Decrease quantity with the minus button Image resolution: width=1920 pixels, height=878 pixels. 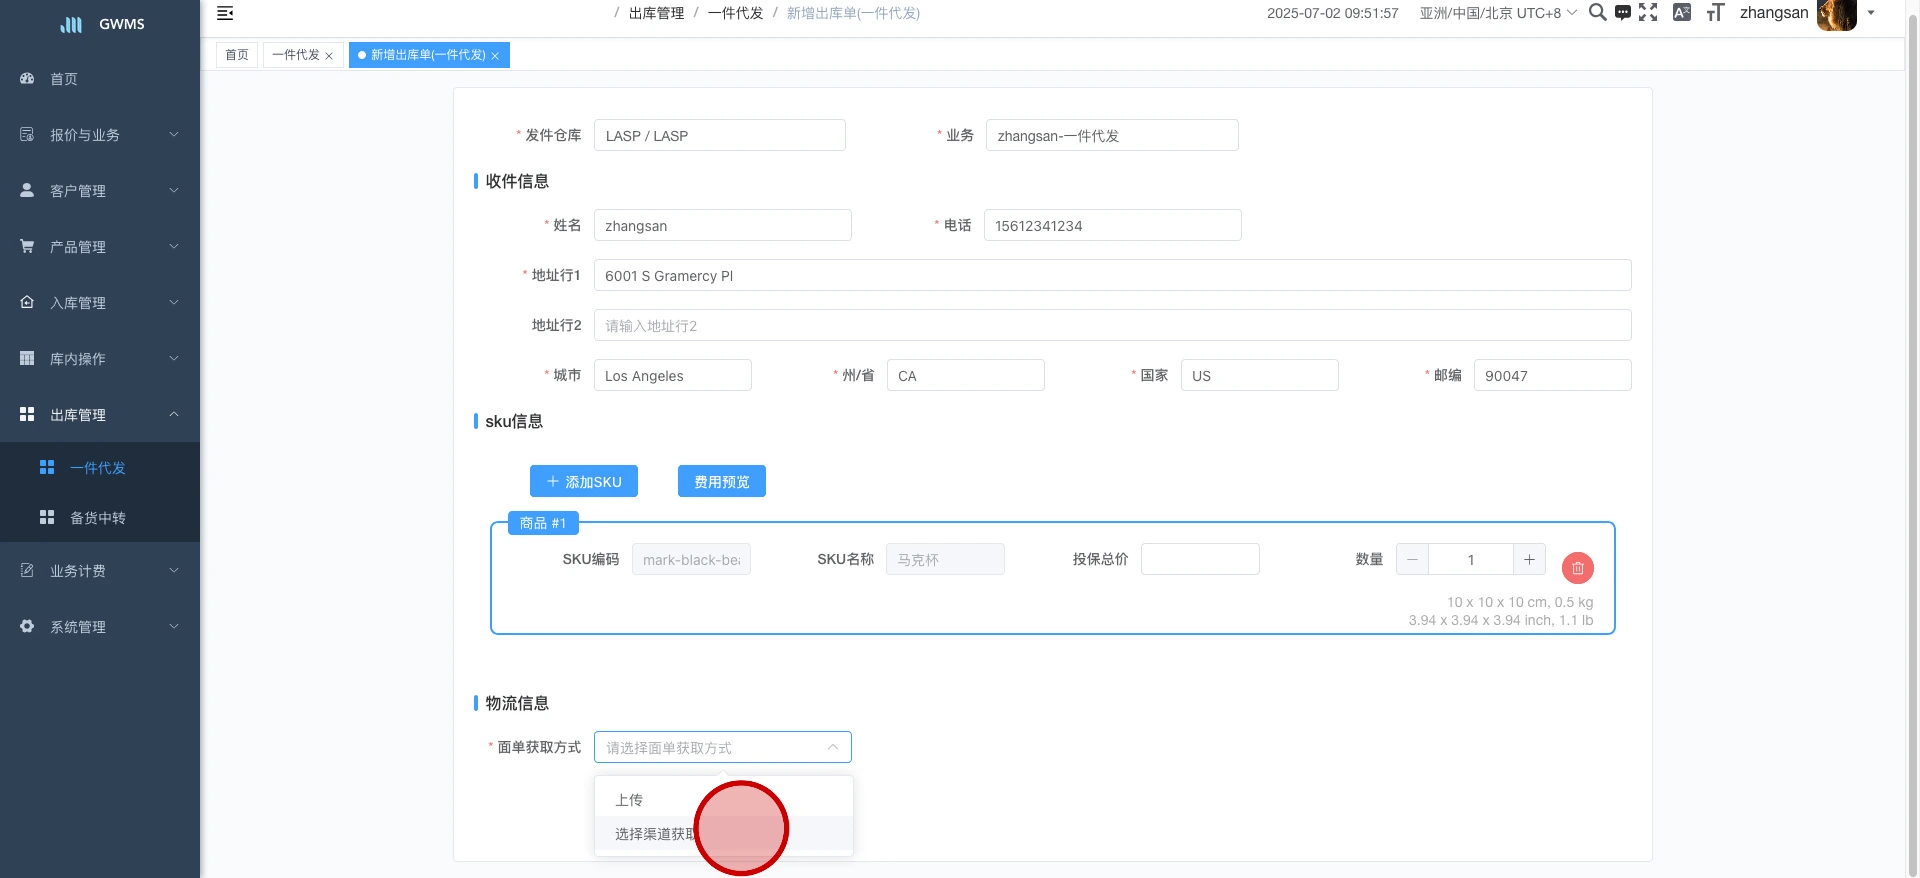click(1412, 560)
